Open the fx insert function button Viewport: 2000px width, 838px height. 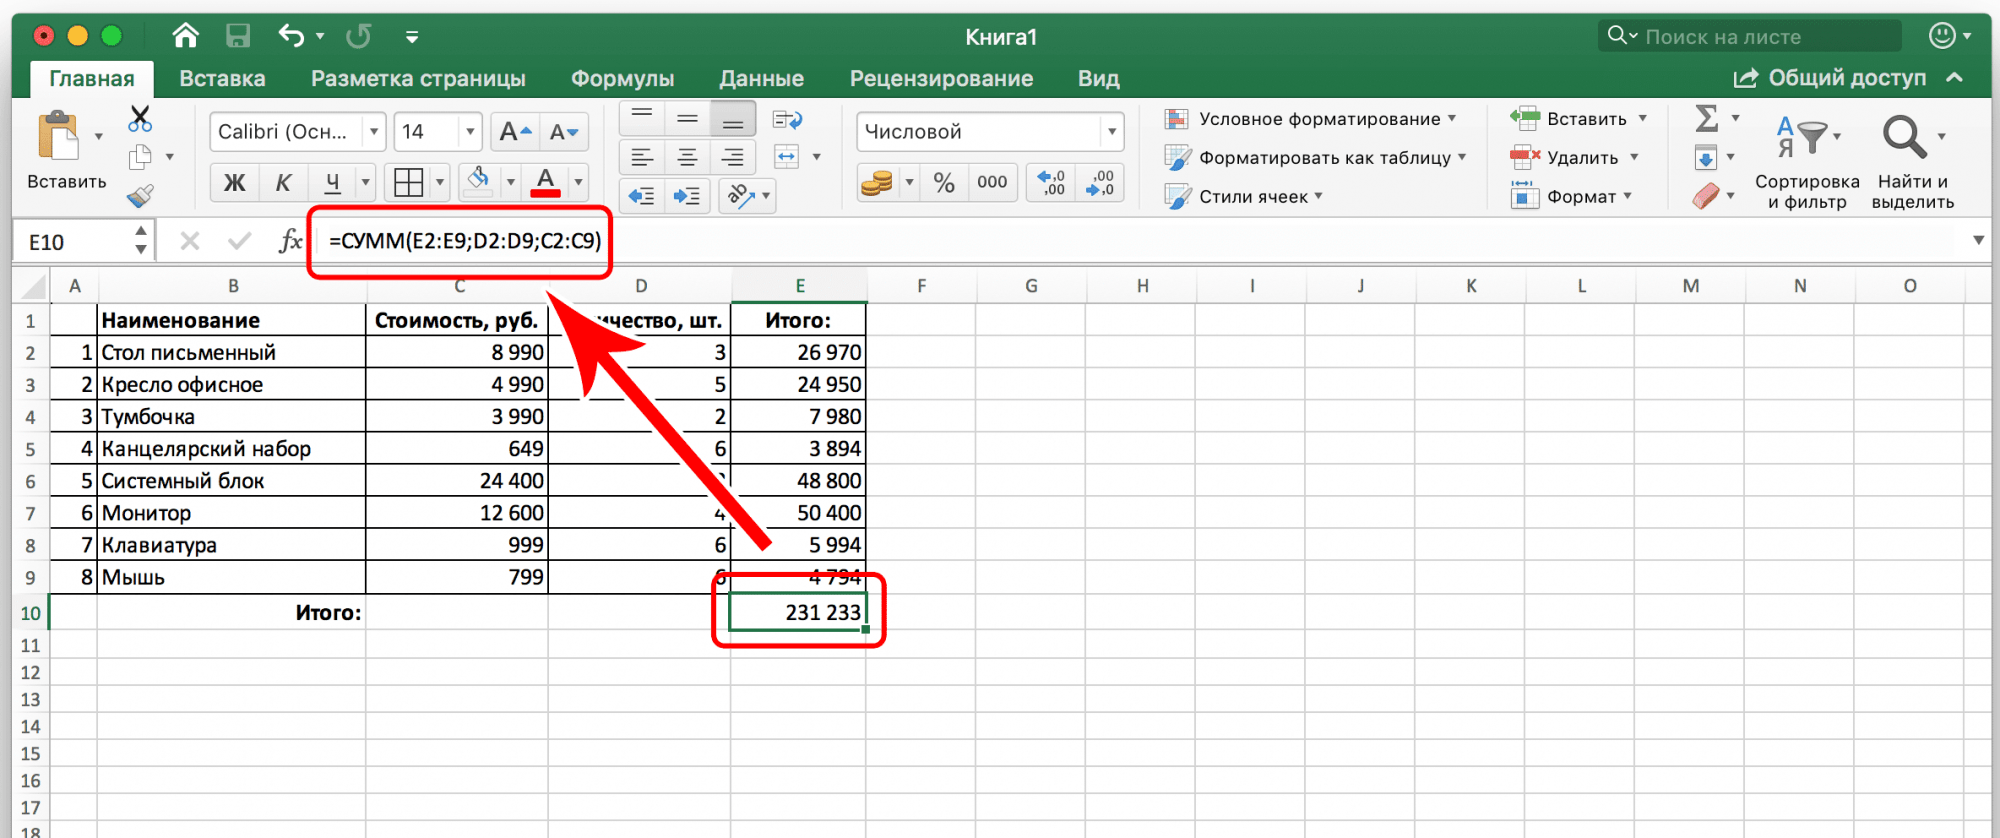pos(290,241)
